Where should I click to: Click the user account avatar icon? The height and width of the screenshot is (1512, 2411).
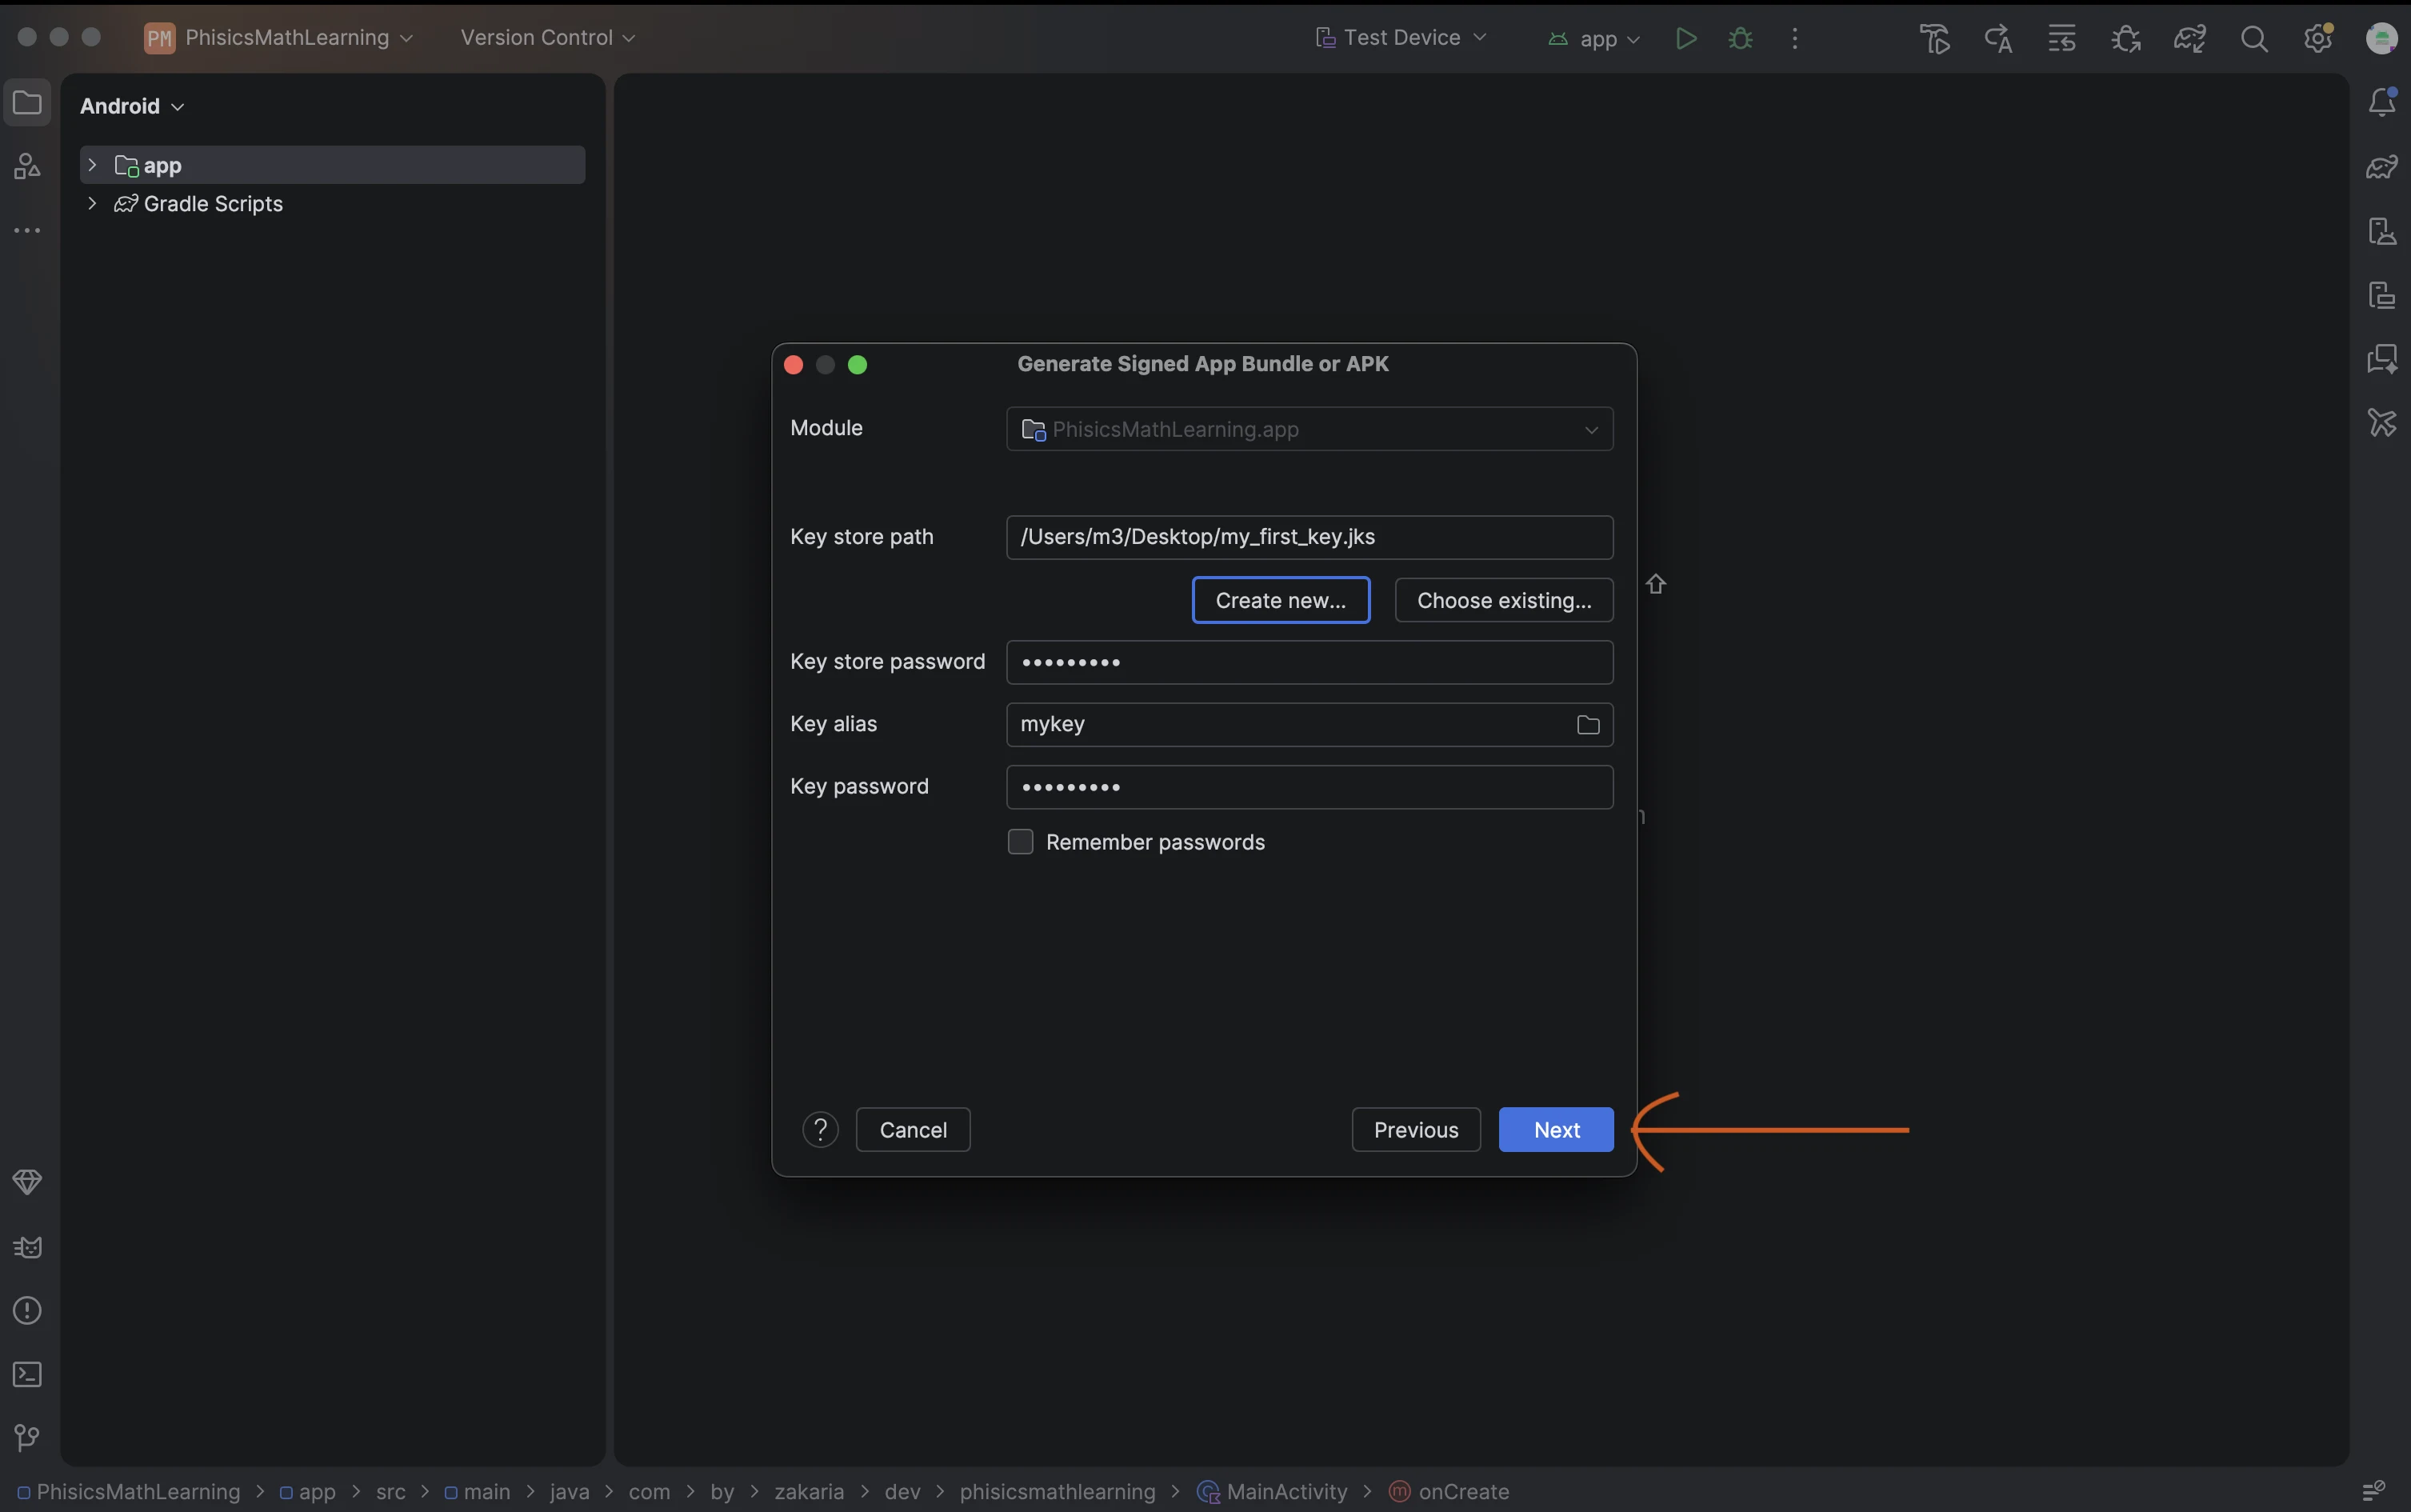tap(2381, 38)
